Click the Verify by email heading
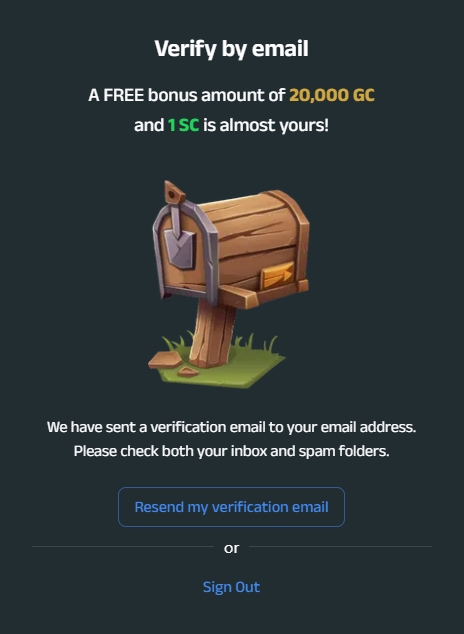The height and width of the screenshot is (634, 464). (x=232, y=49)
